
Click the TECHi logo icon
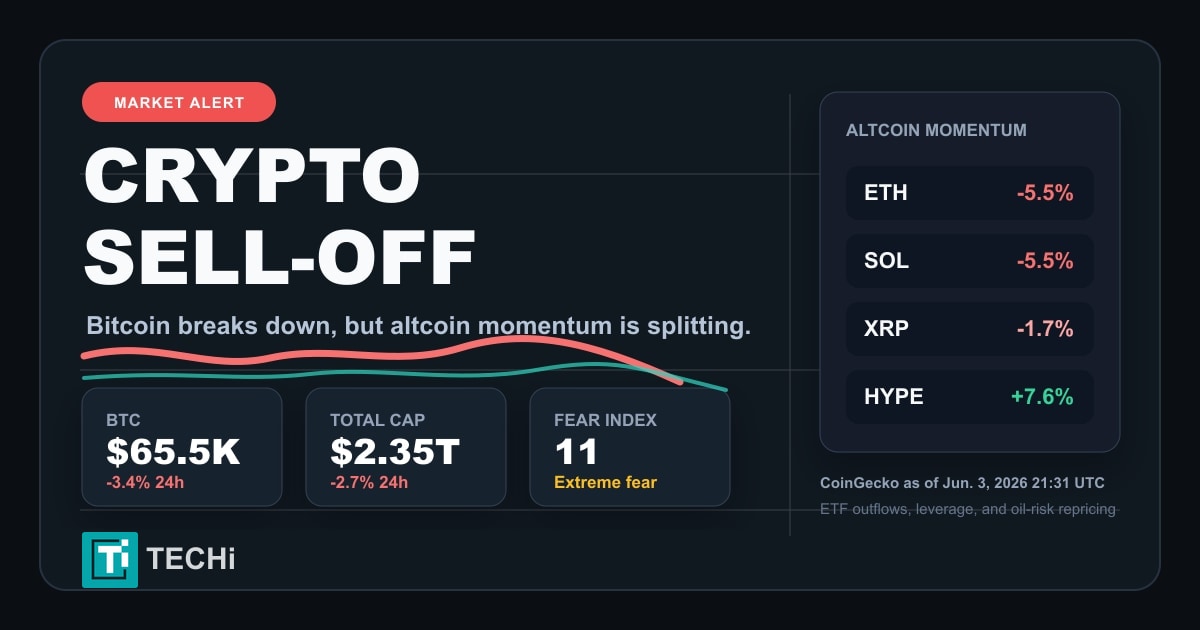click(x=110, y=559)
